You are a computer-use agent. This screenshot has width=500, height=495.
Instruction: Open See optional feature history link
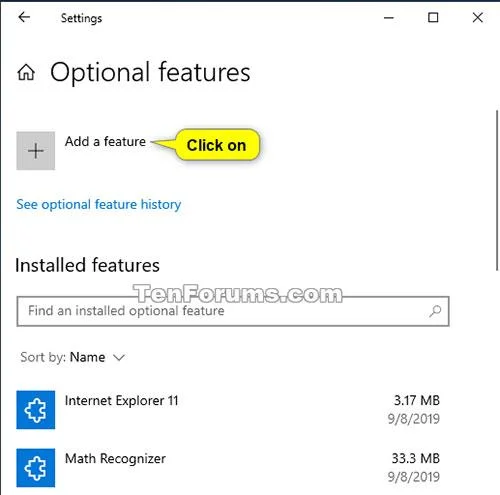(x=99, y=204)
